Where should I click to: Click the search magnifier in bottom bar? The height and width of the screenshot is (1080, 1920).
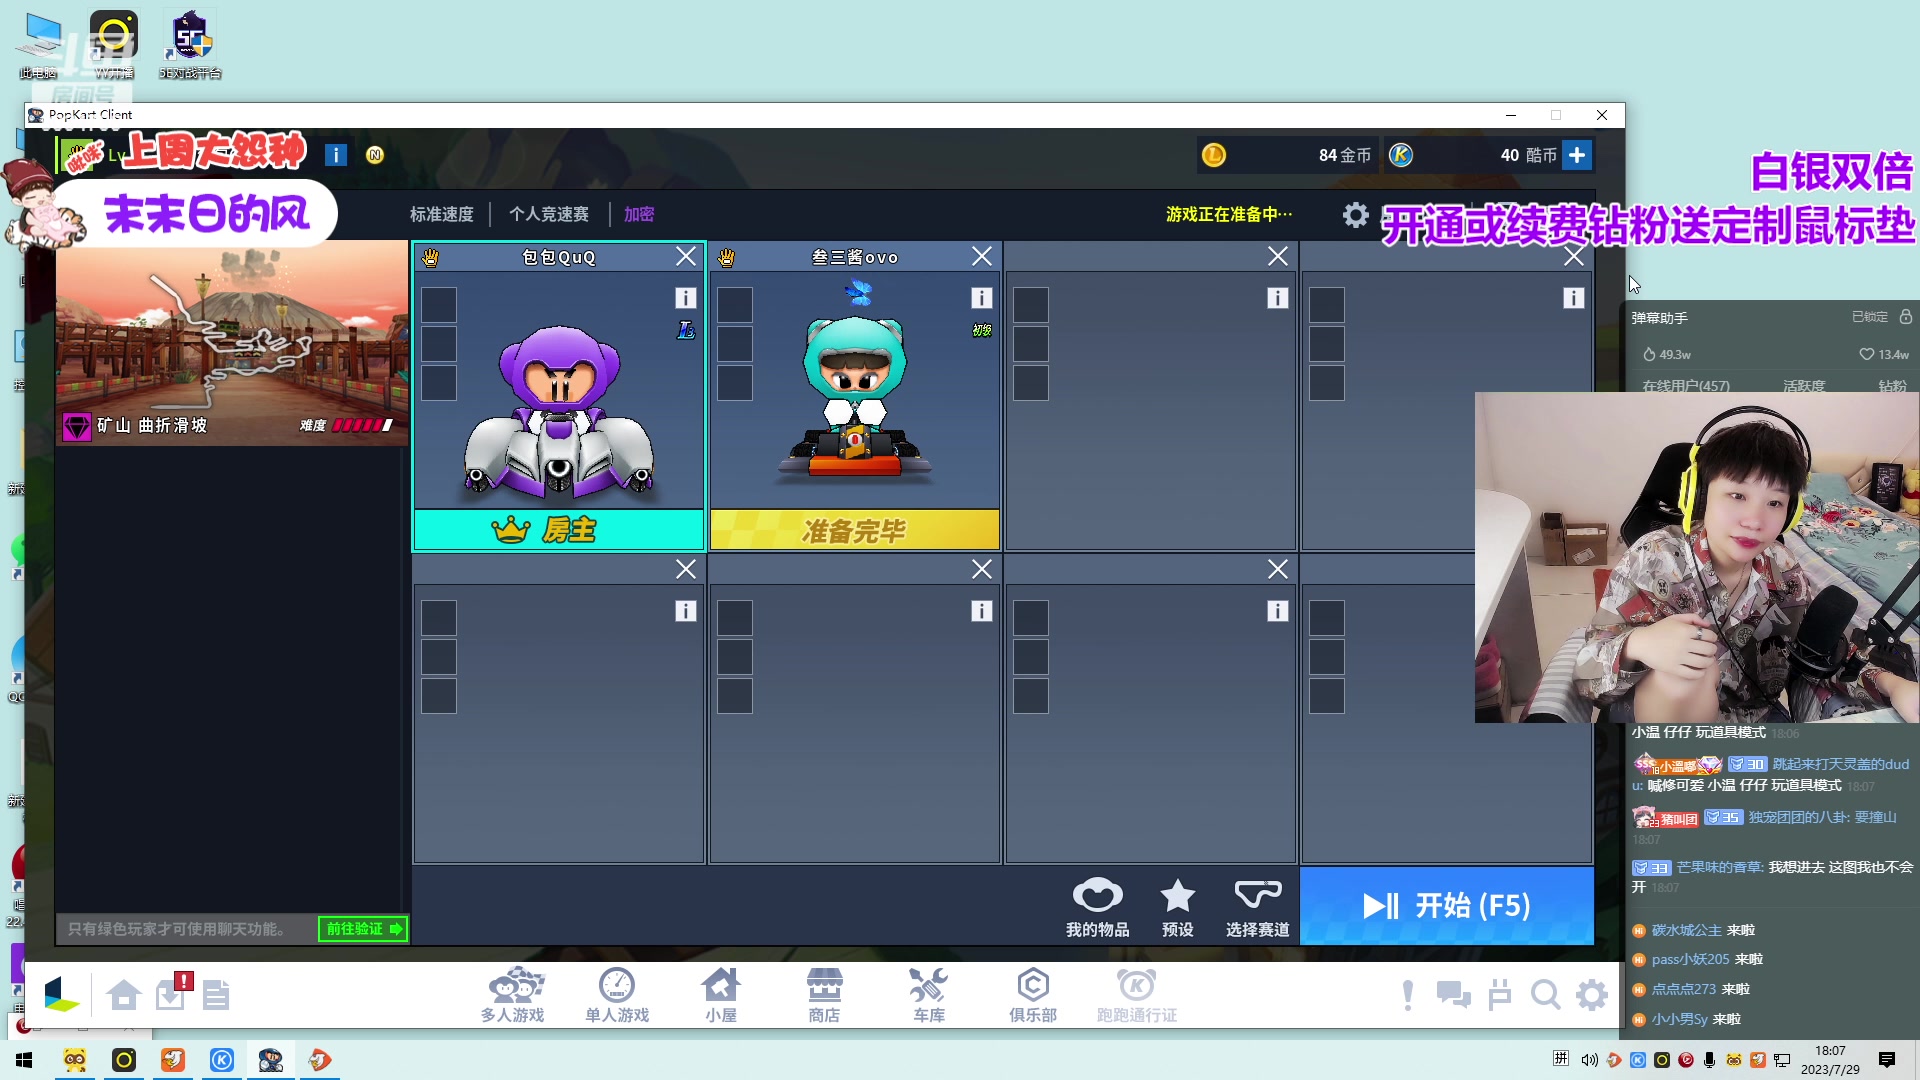pyautogui.click(x=1545, y=995)
